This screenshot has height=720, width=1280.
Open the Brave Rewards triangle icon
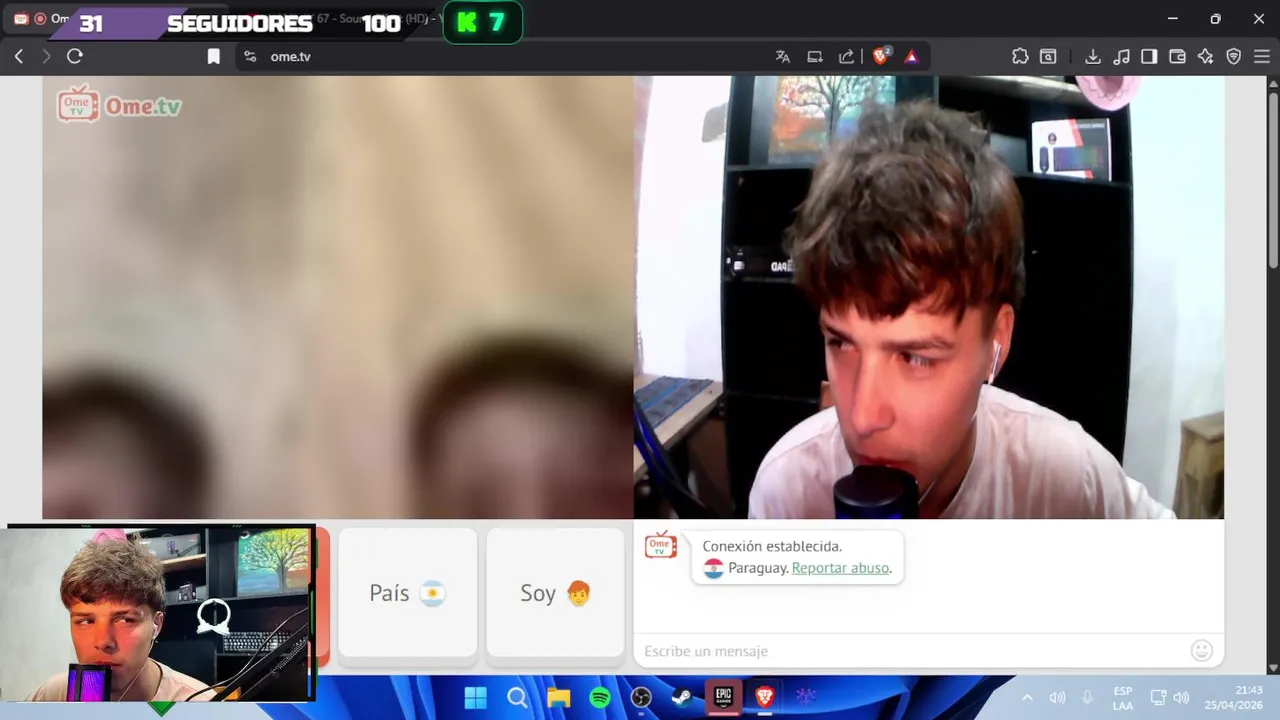click(x=911, y=57)
